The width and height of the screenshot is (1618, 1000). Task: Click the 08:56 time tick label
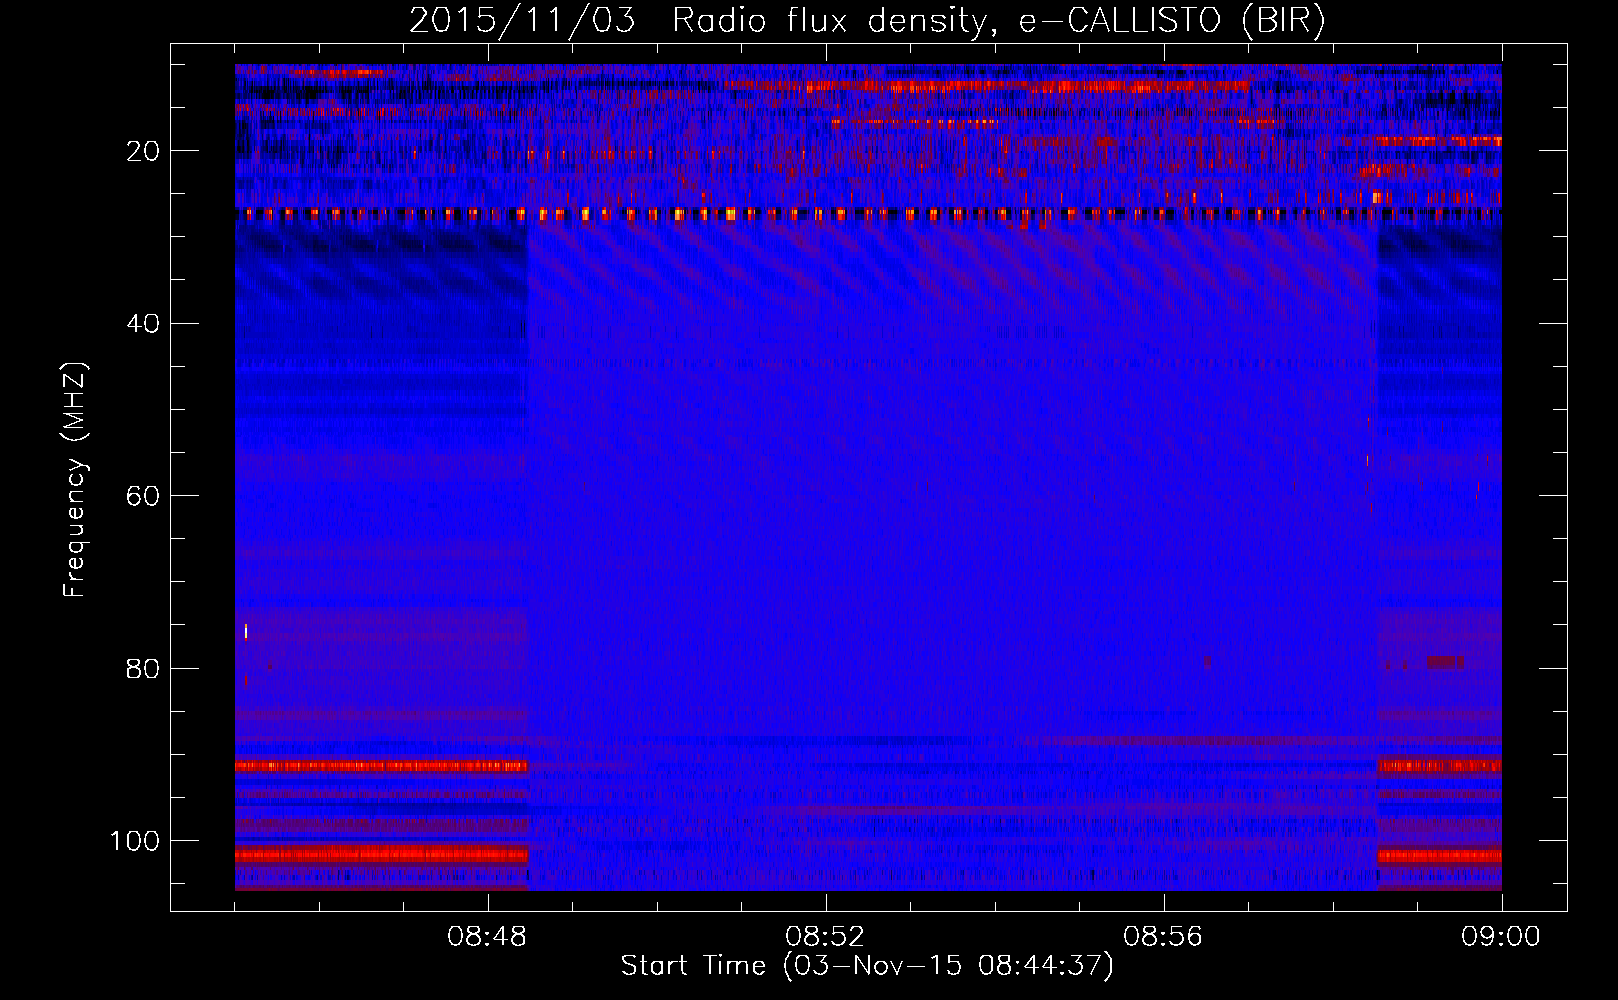pos(1163,937)
